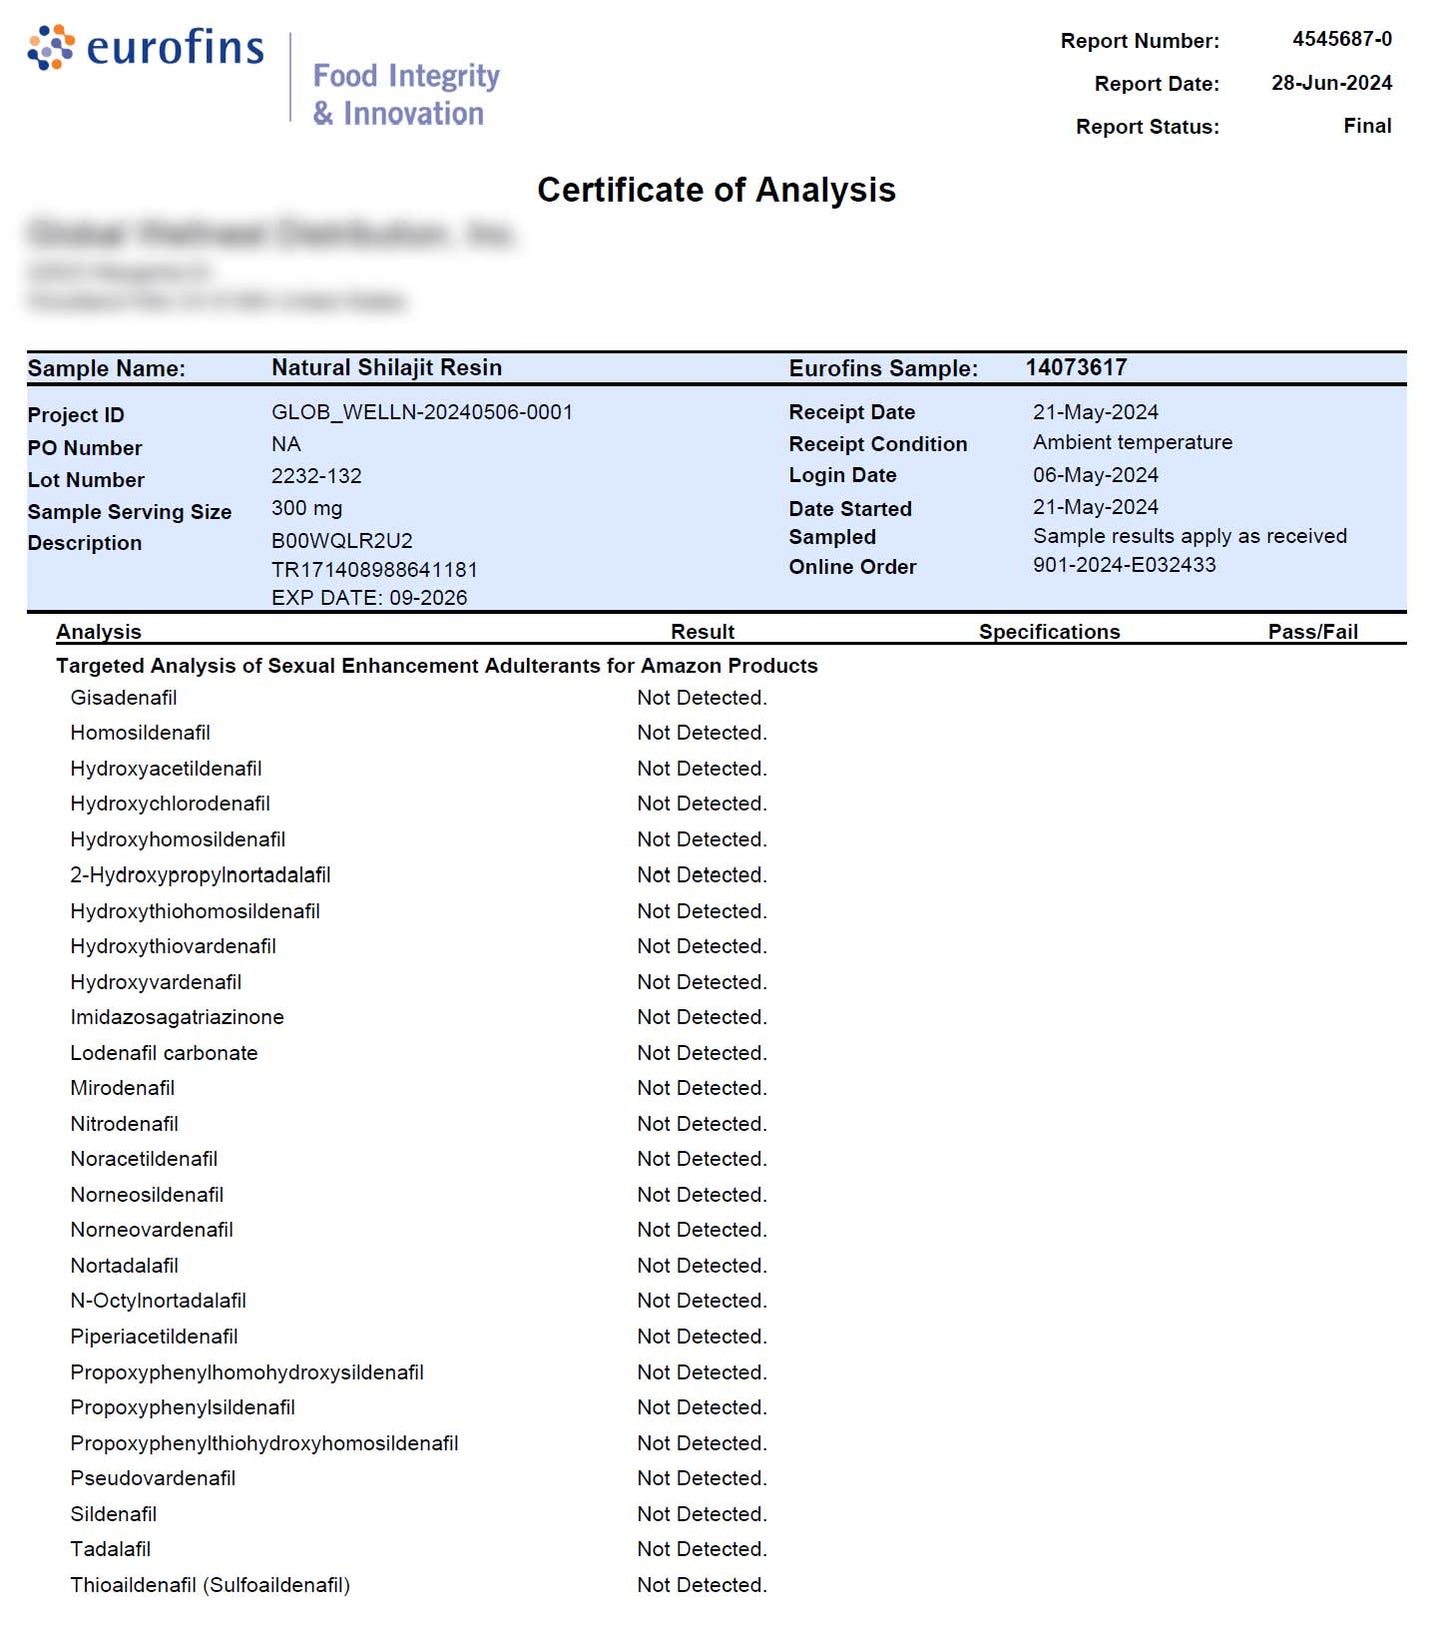1445x1625 pixels.
Task: Select Thioaildenafil (Sulfoaildenafil)
Action: click(210, 1586)
